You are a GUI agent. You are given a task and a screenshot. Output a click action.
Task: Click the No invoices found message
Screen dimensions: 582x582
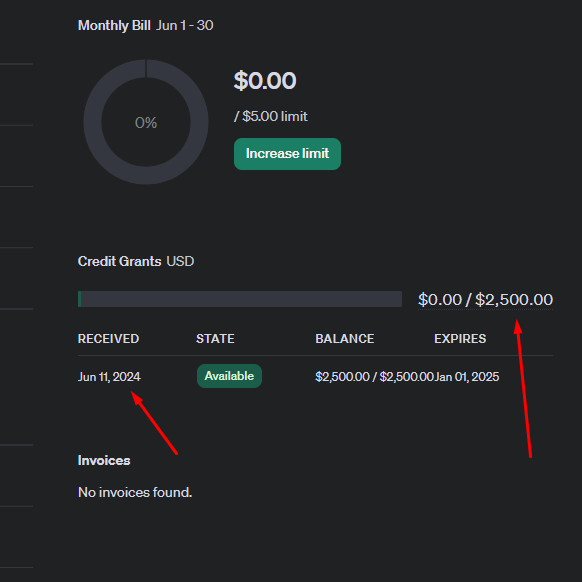(135, 493)
